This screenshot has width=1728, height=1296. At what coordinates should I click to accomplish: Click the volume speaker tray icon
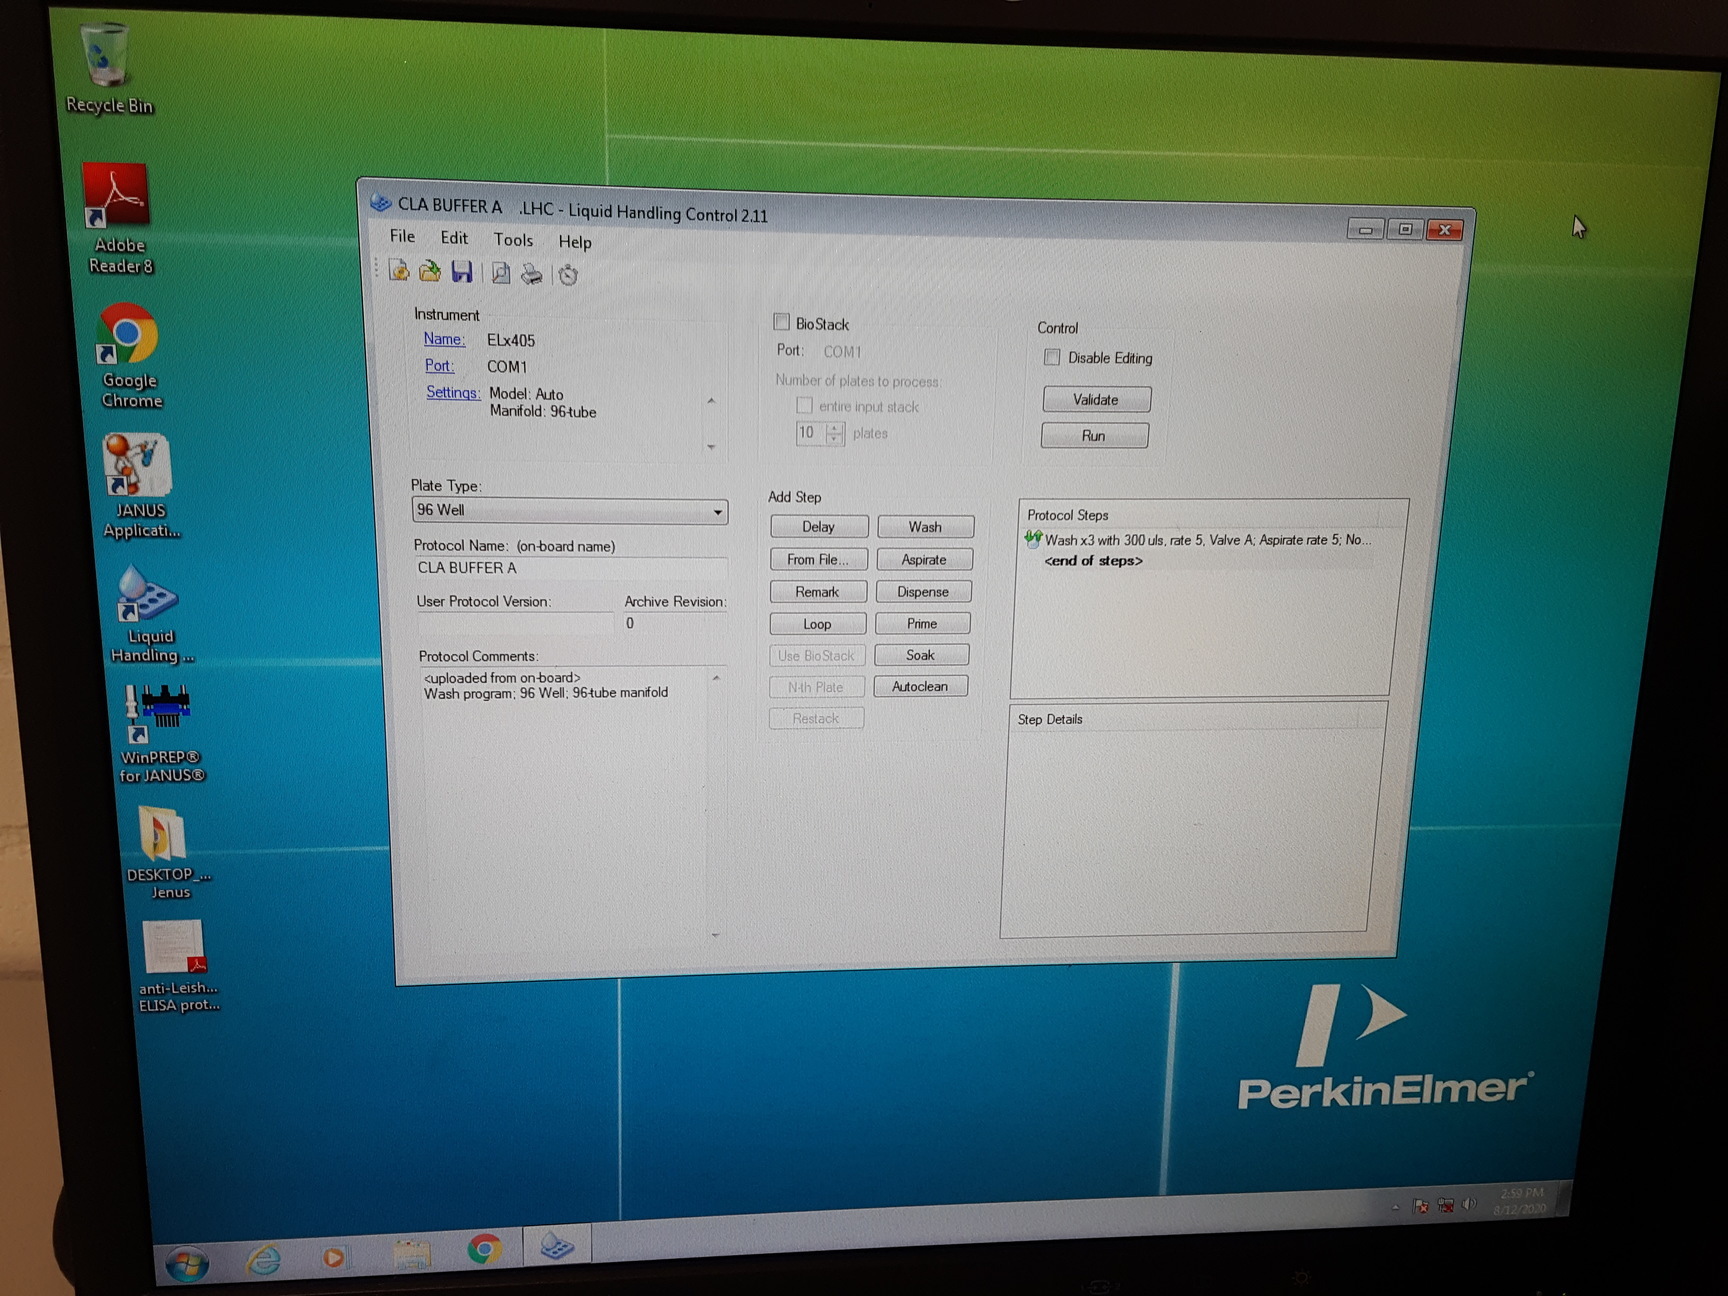coord(1469,1204)
